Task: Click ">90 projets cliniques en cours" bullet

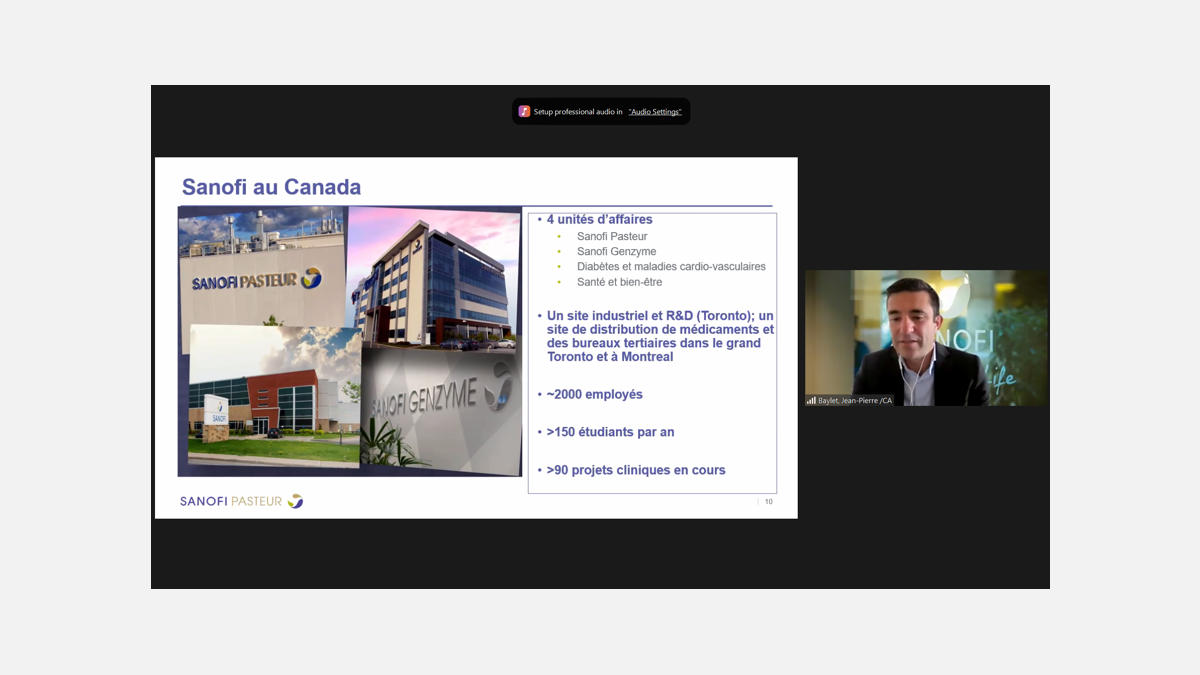Action: click(x=635, y=470)
